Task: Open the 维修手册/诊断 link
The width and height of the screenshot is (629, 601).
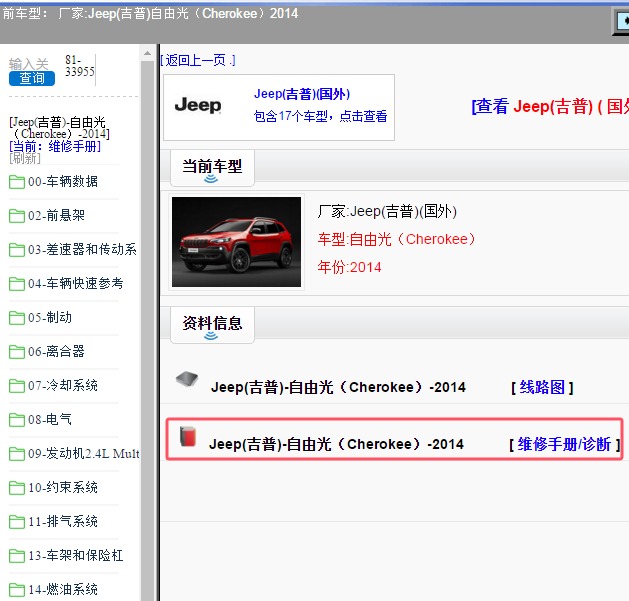Action: point(565,445)
